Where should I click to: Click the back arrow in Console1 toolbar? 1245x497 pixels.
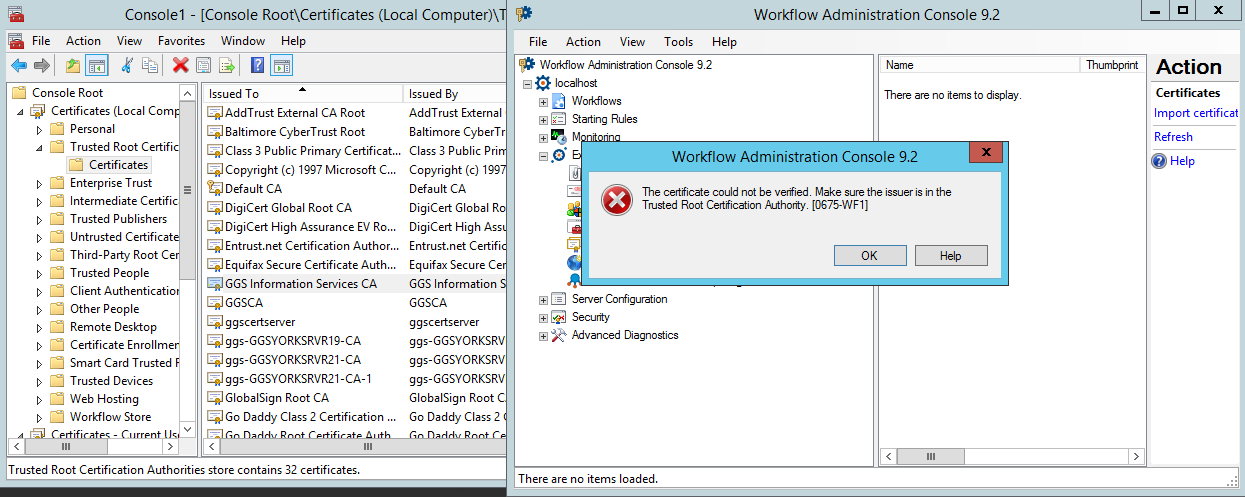point(19,66)
